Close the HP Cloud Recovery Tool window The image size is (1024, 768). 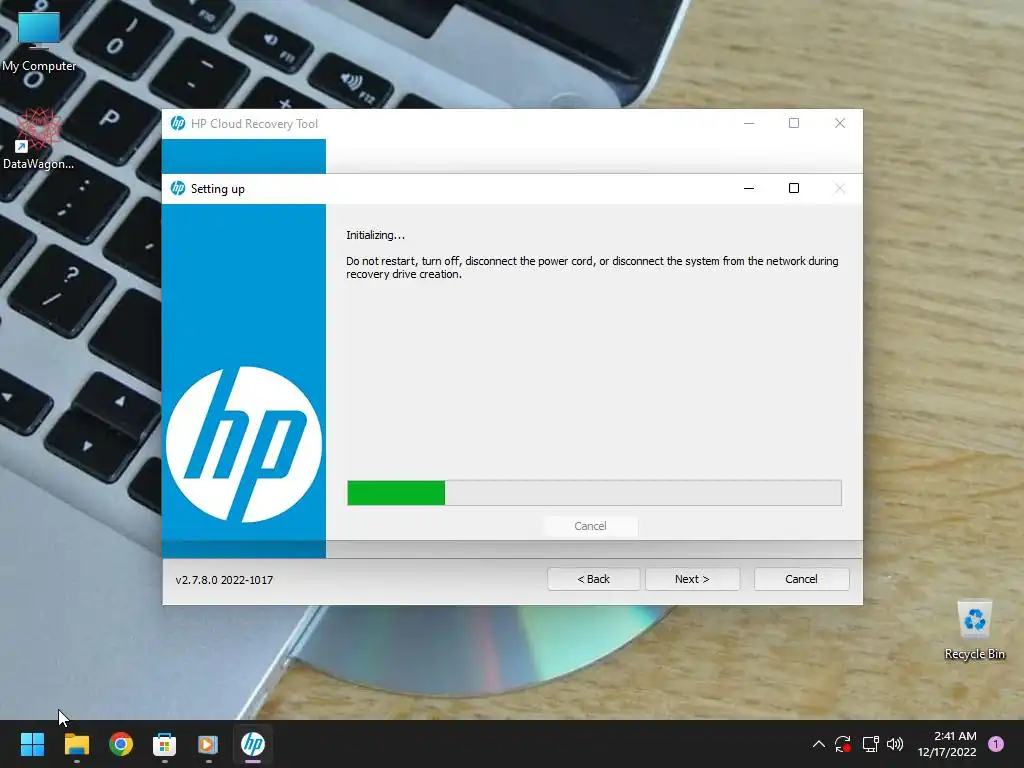(x=840, y=123)
